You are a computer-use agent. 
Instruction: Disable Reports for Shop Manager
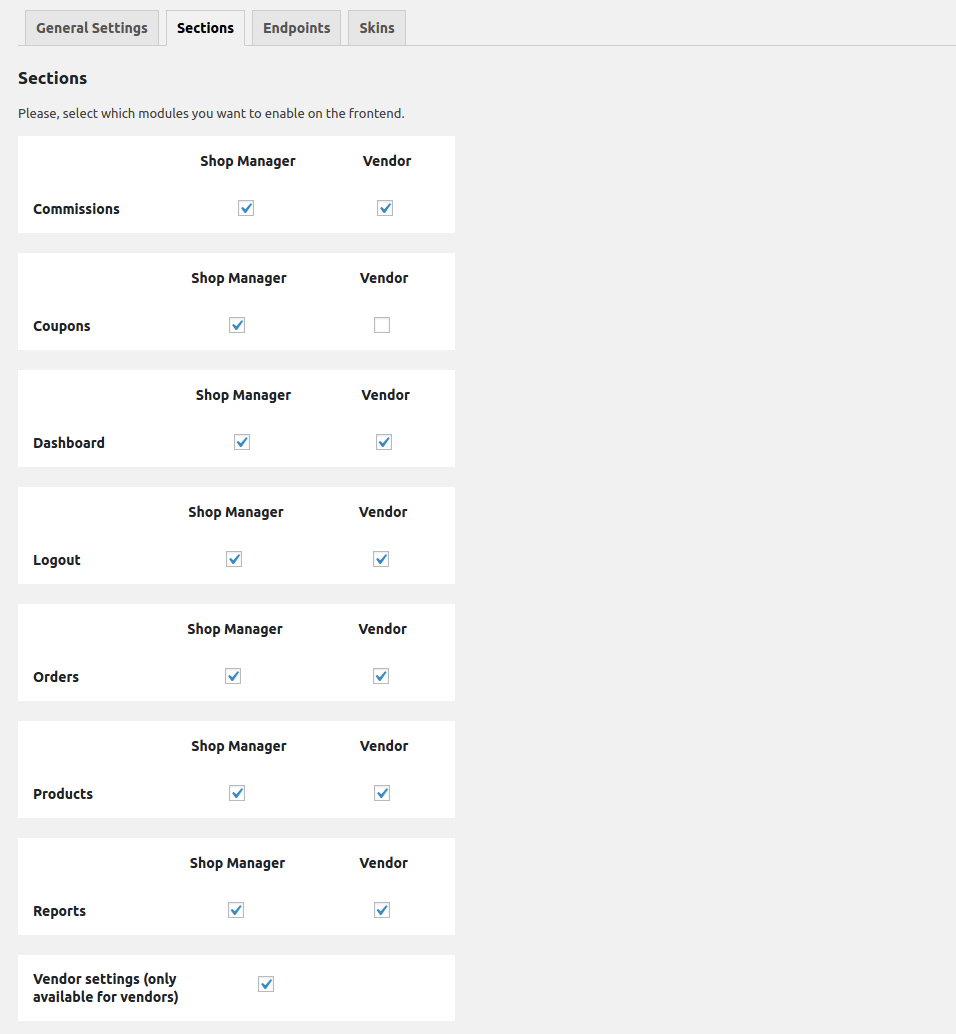click(236, 910)
